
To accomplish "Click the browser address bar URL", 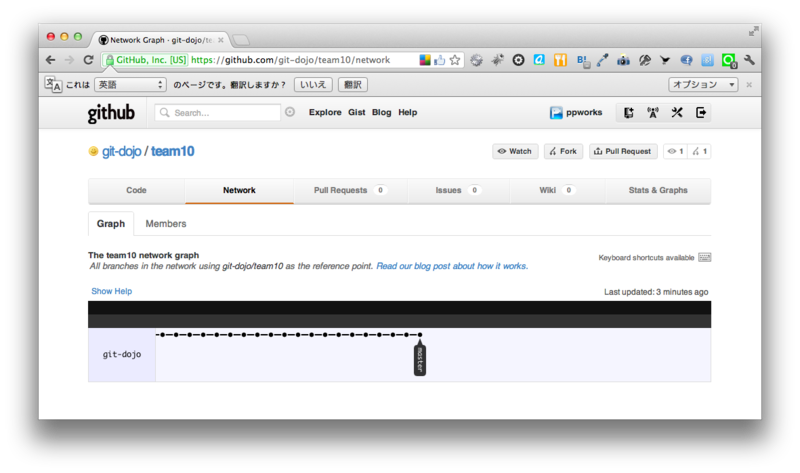I will click(x=290, y=60).
